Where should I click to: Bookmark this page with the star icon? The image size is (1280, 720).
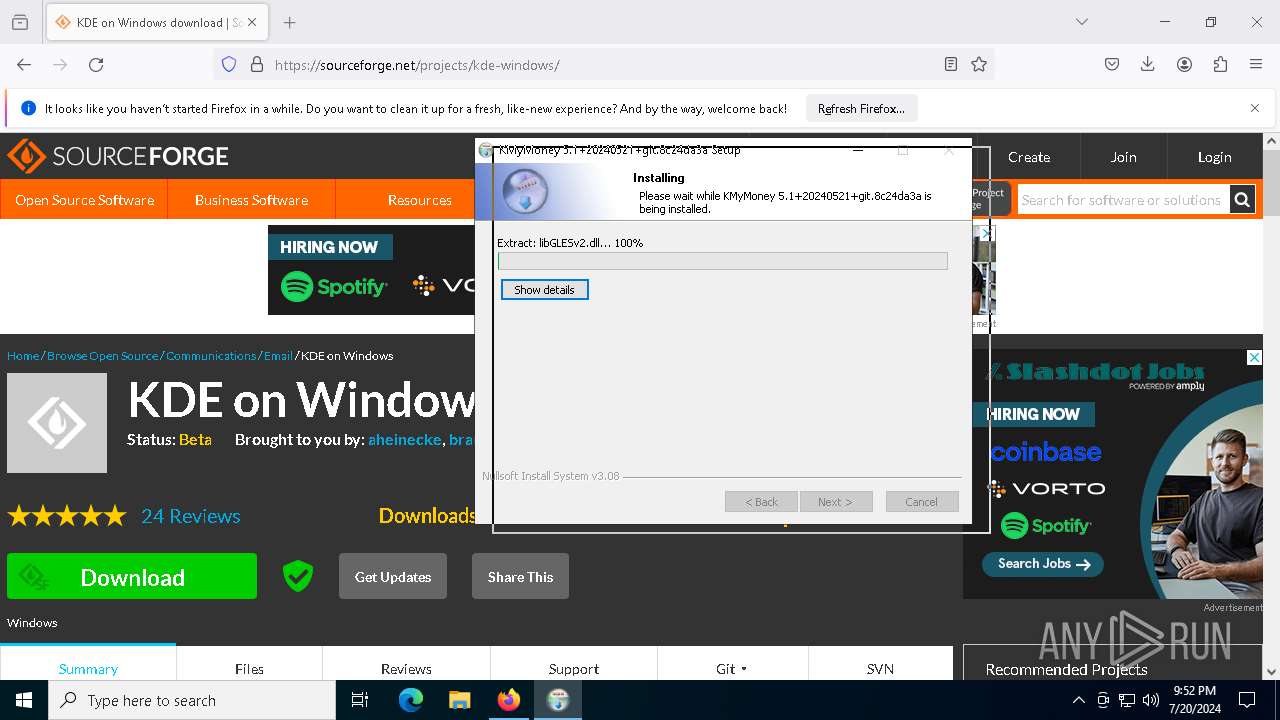979,64
